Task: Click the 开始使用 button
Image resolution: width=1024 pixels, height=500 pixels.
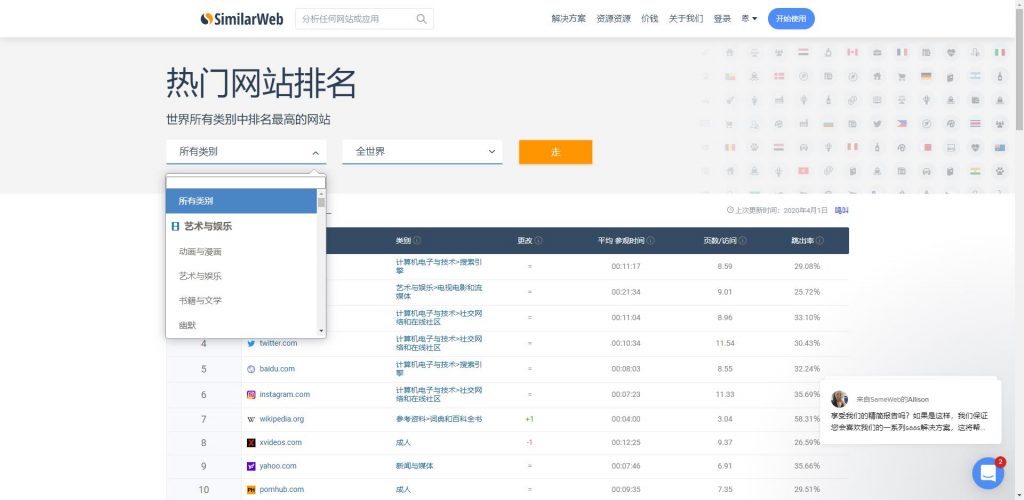Action: point(791,19)
